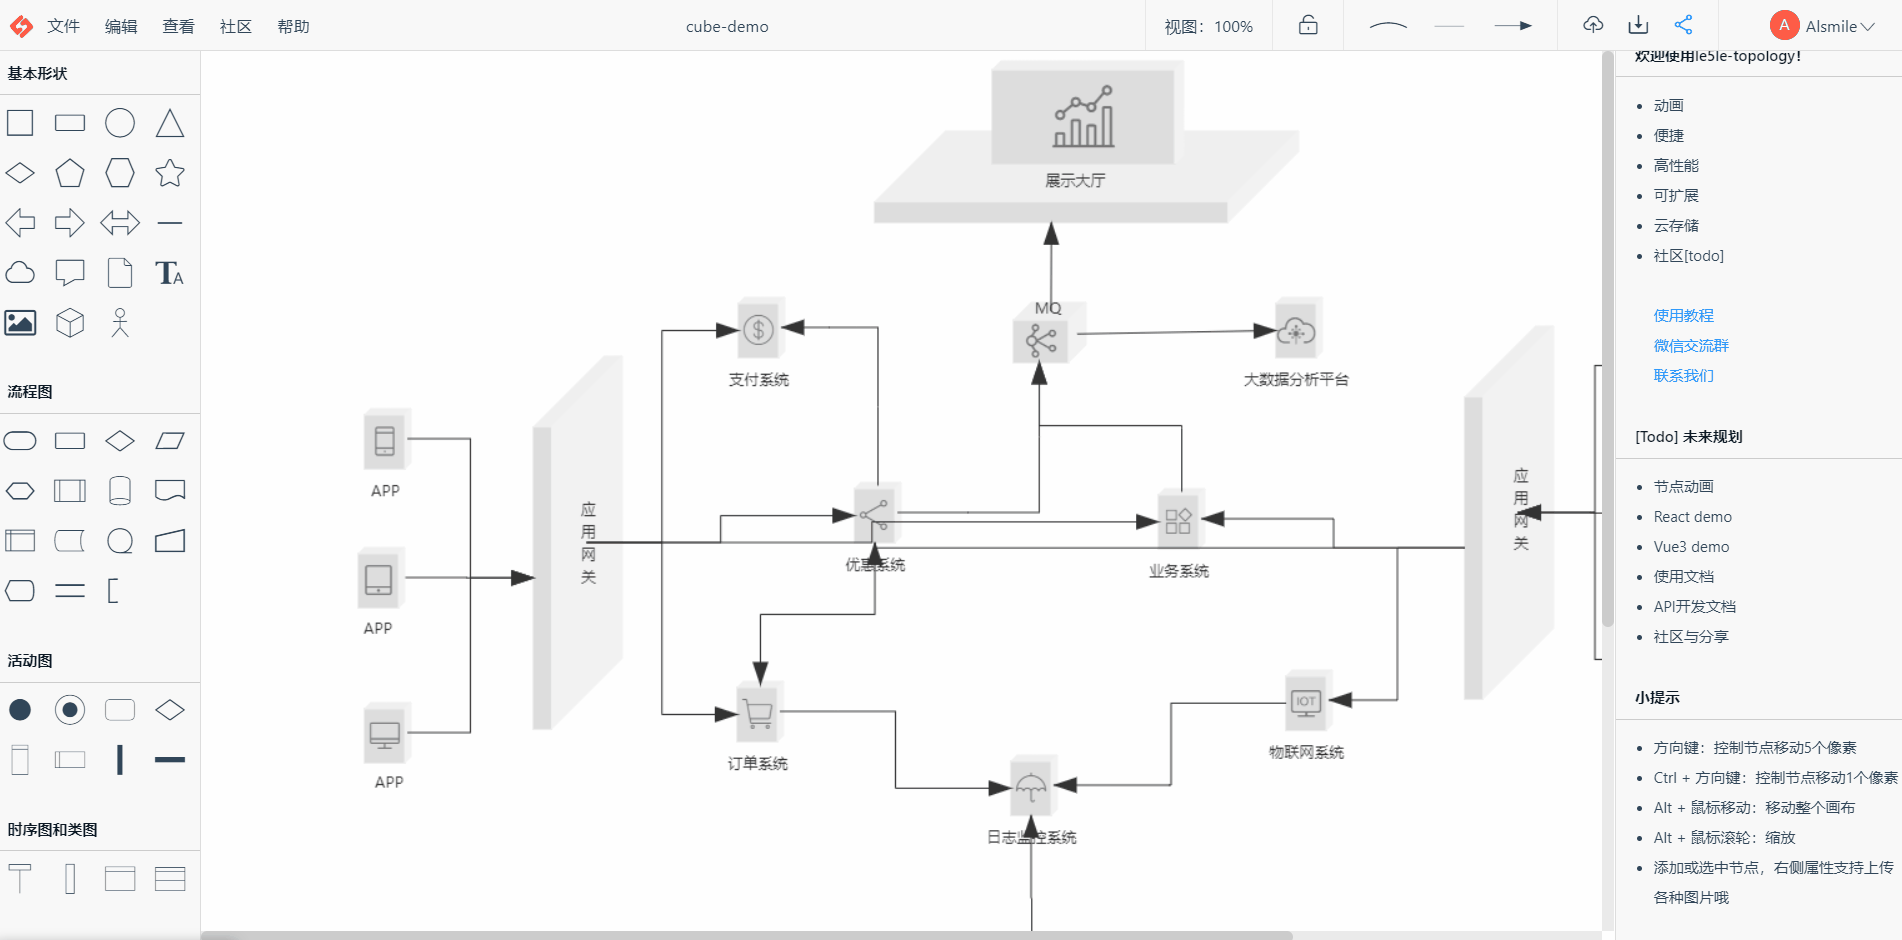Select the left arrow shape
1902x940 pixels.
20,222
